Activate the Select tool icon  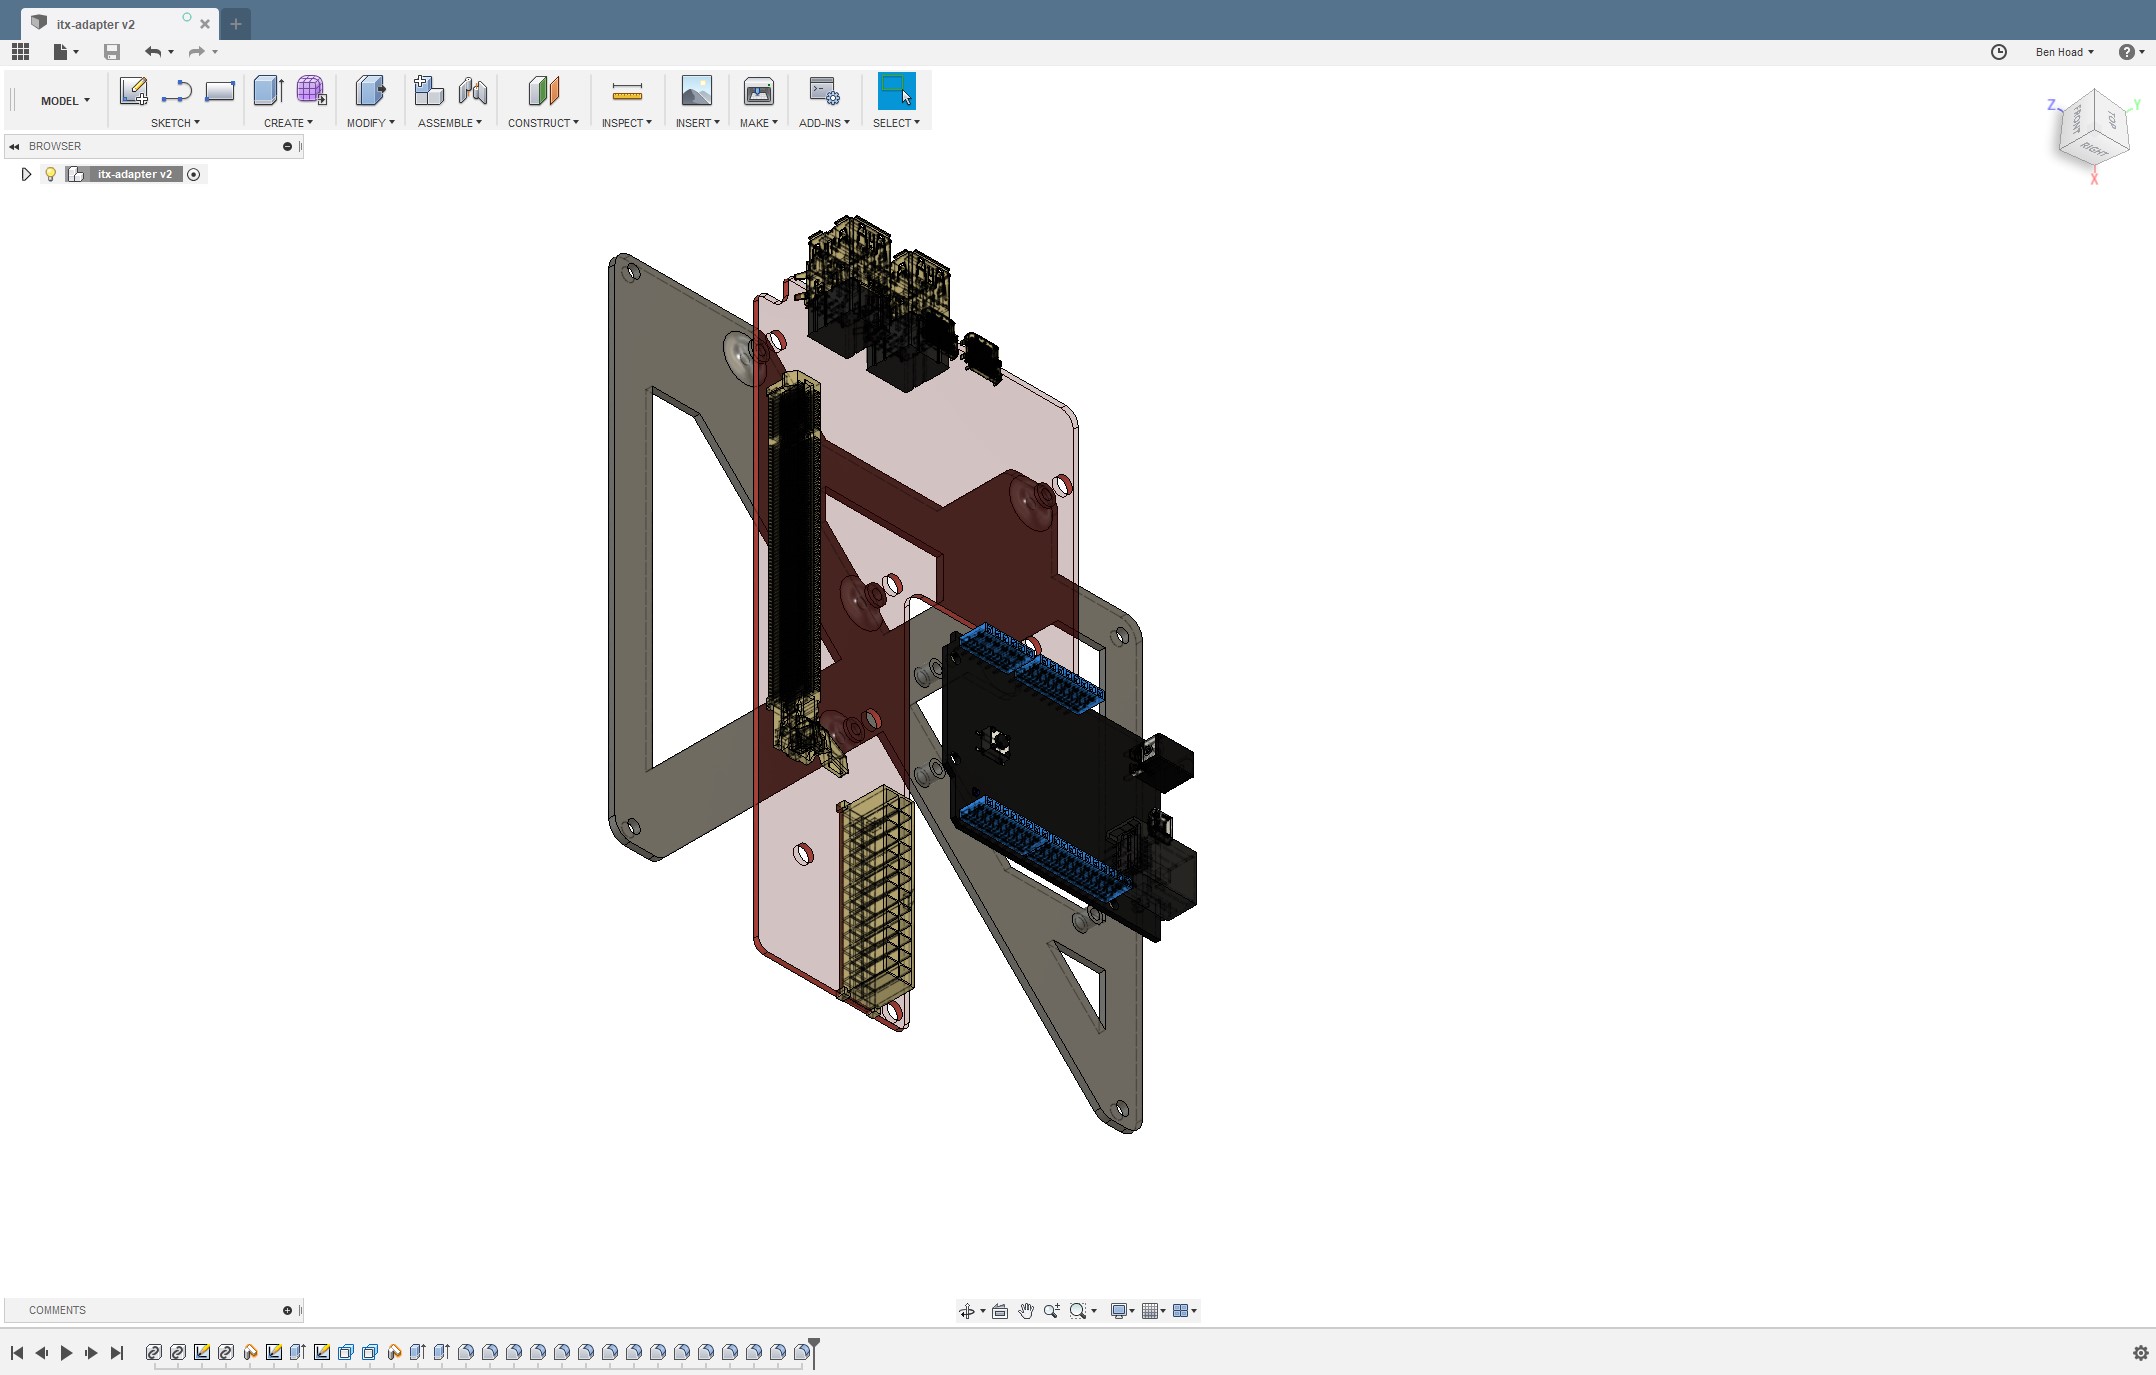coord(896,91)
